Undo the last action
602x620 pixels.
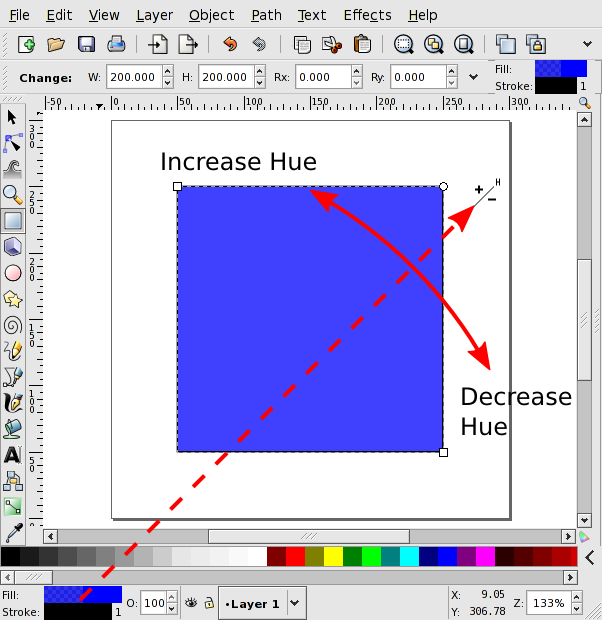tap(230, 44)
